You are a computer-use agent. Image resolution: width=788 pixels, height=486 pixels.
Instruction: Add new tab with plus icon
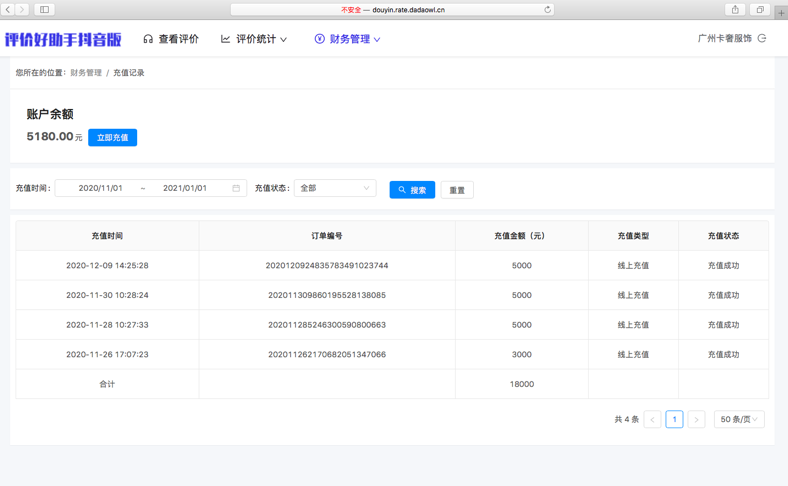click(781, 13)
